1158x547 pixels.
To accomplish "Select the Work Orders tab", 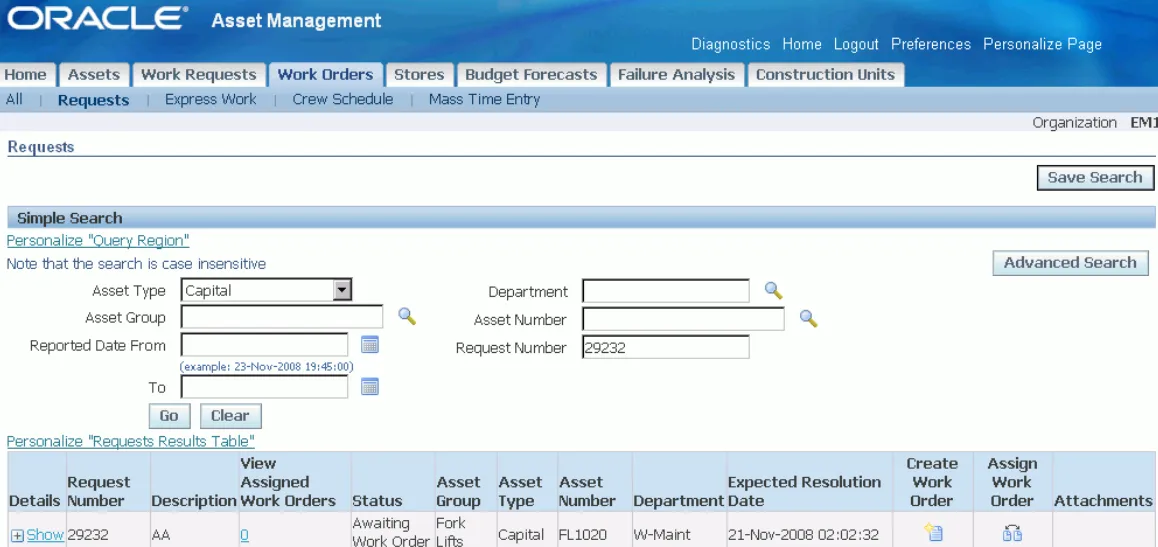I will [326, 75].
